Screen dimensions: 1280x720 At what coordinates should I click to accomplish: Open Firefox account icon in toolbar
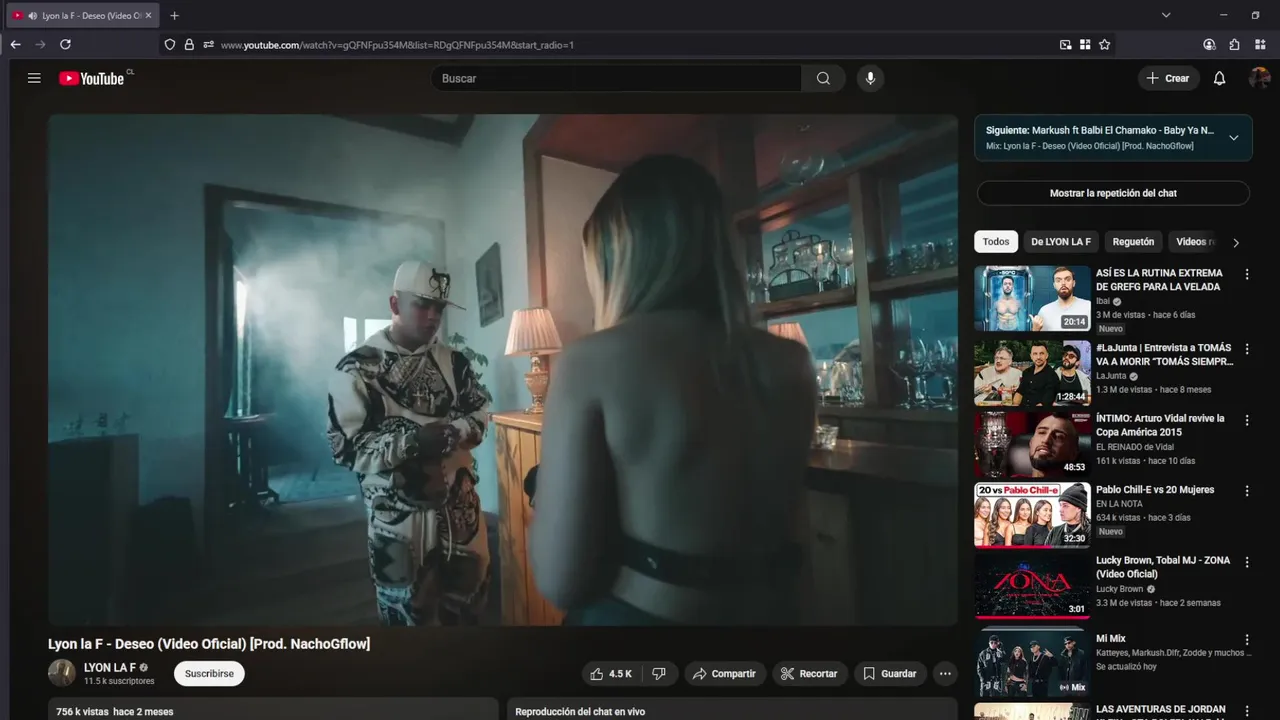coord(1209,44)
